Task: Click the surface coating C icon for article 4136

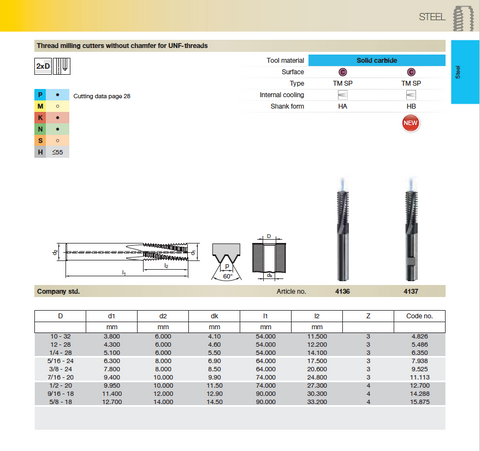Action: click(343, 72)
